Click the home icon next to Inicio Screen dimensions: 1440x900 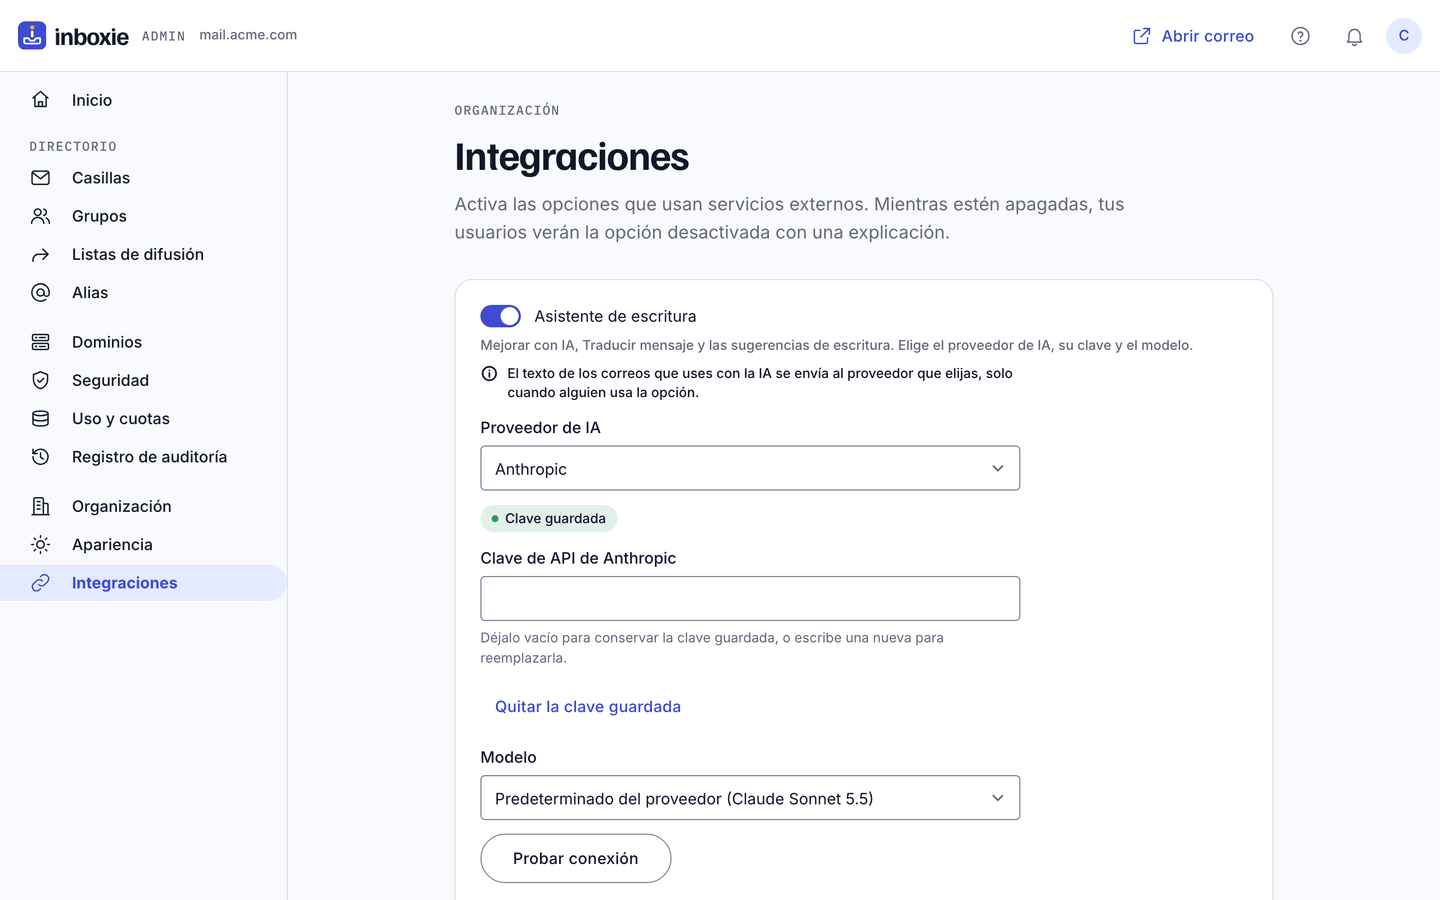tap(40, 100)
